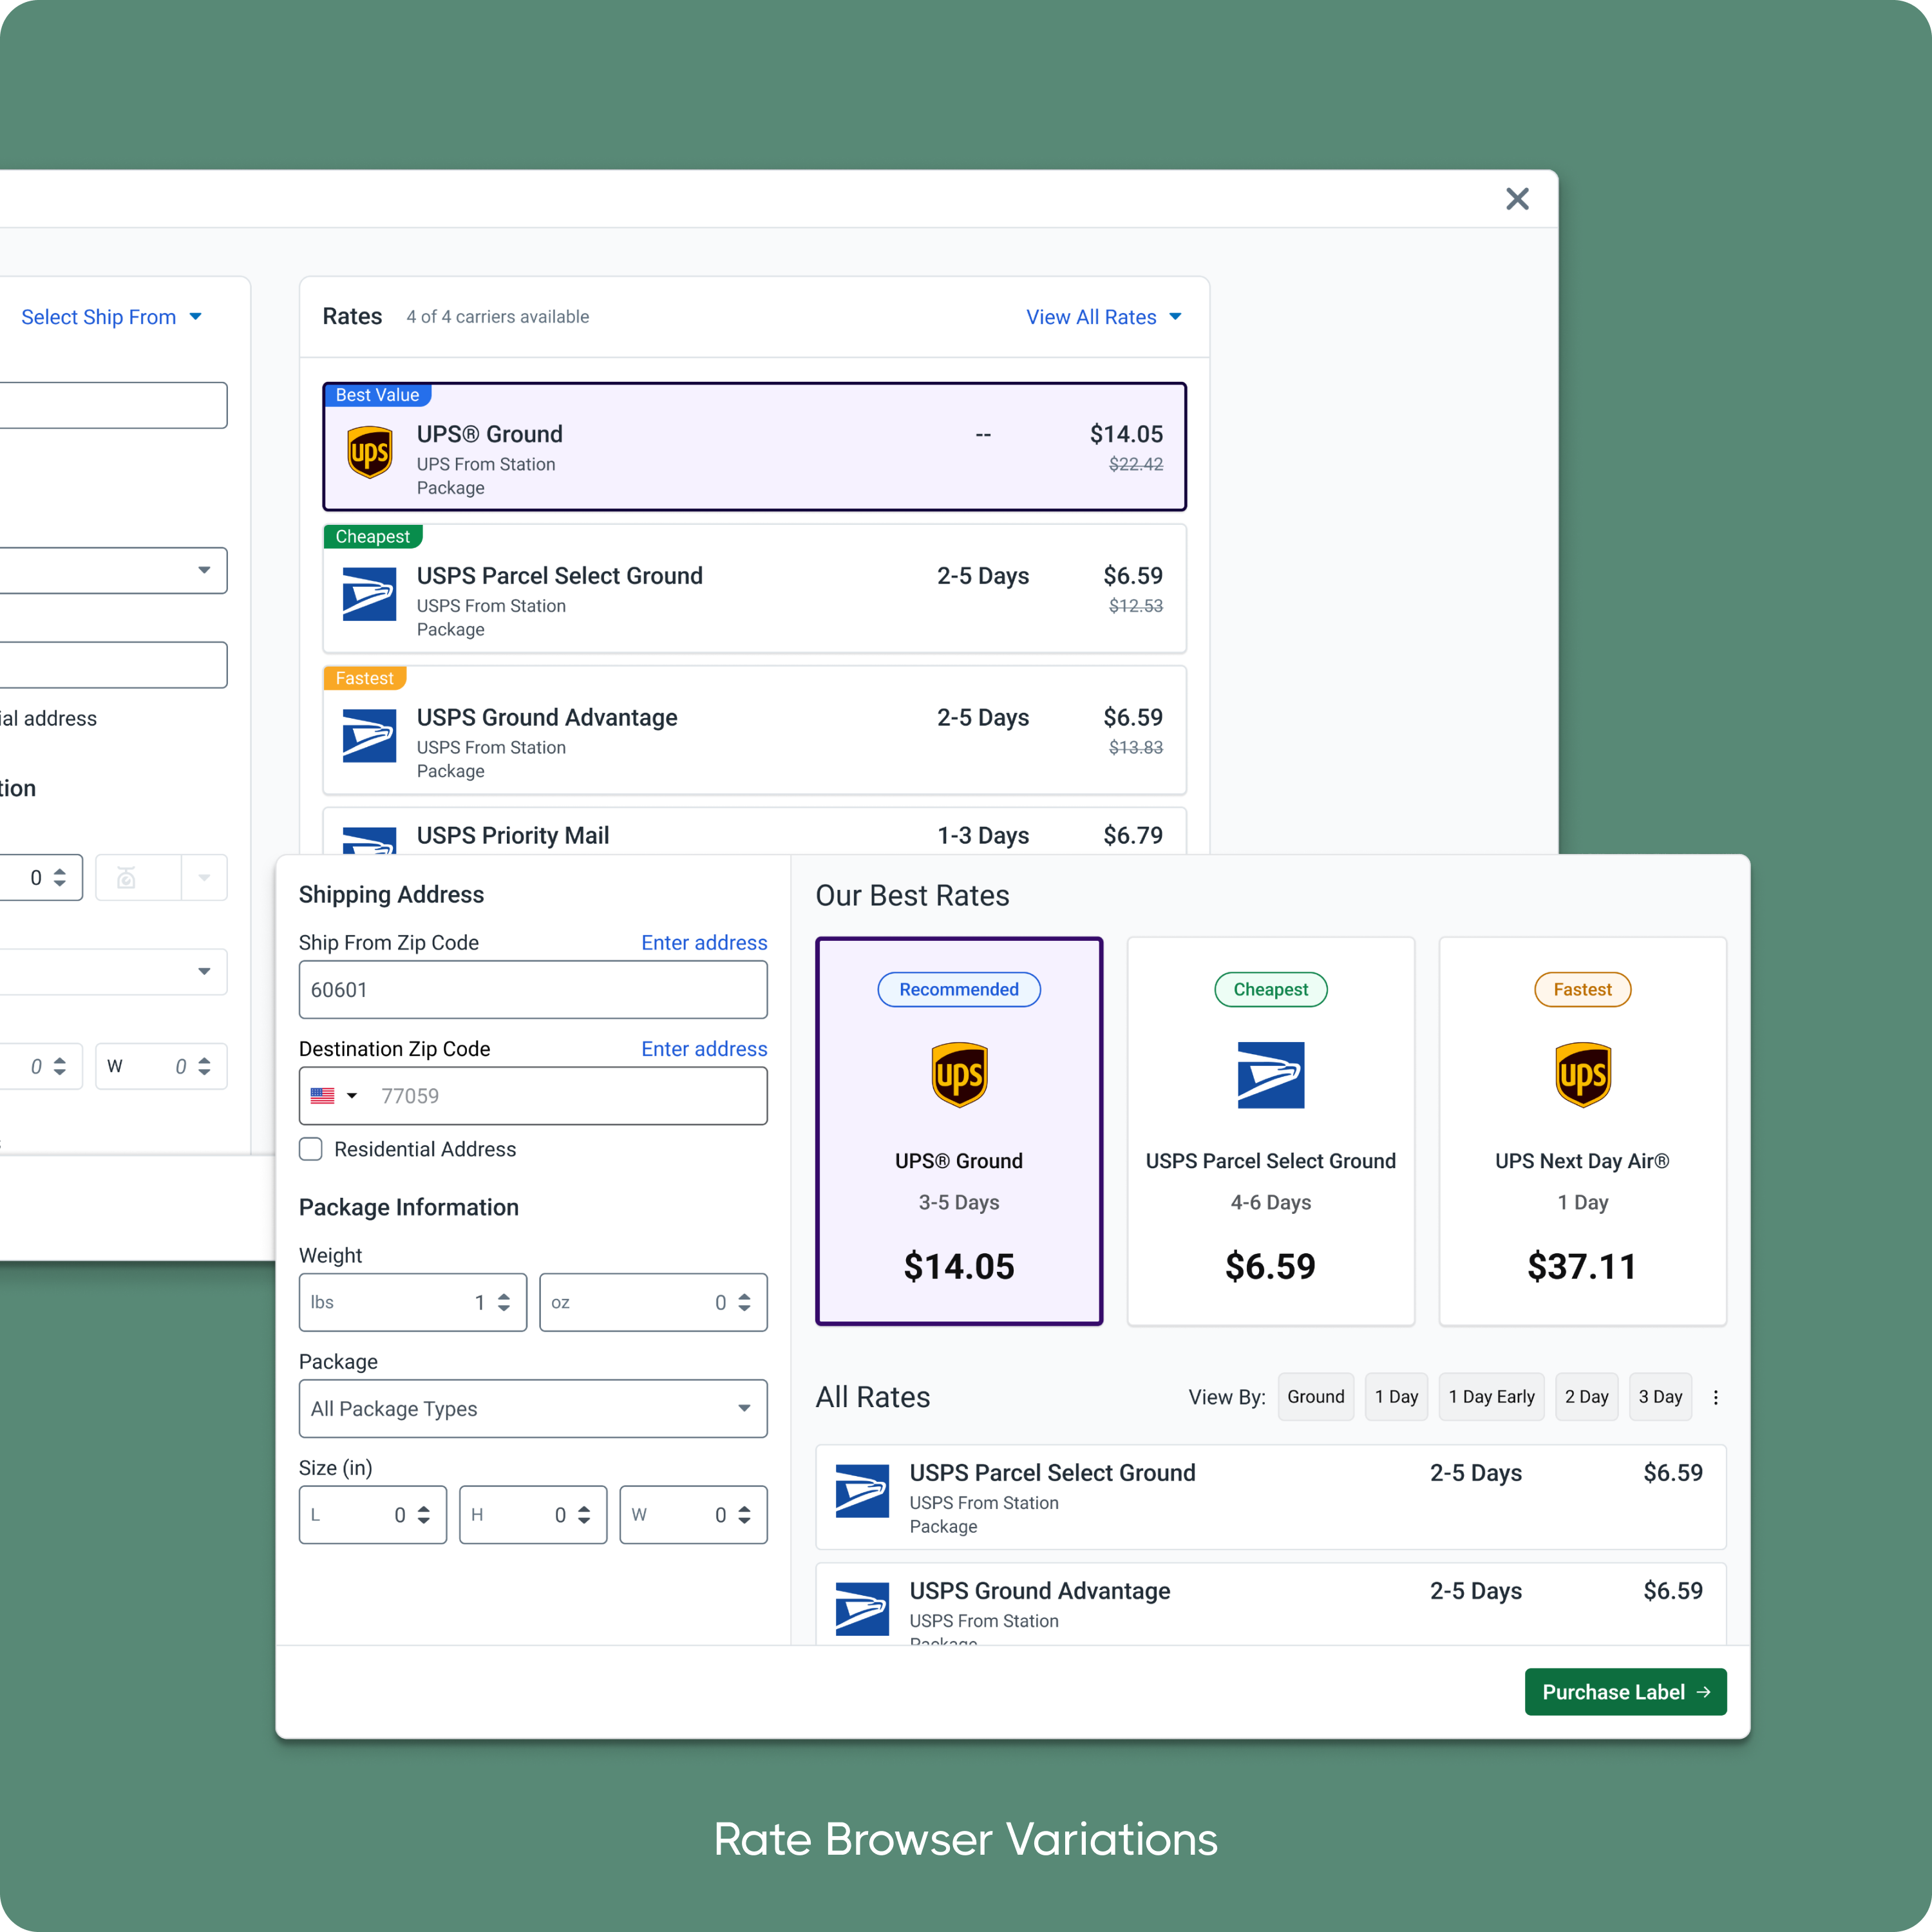Image resolution: width=1932 pixels, height=1932 pixels.
Task: Adjust the Width size stepper
Action: point(744,1515)
